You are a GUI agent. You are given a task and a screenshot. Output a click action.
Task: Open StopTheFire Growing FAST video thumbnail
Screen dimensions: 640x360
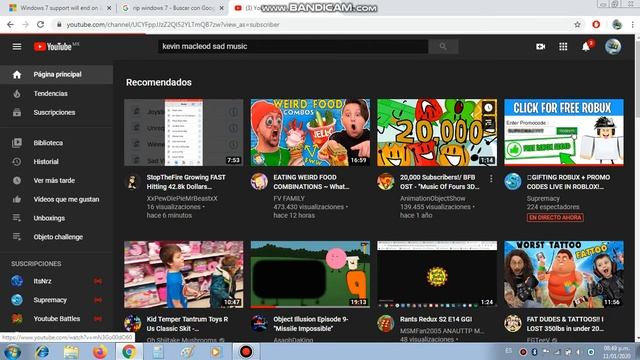point(184,132)
